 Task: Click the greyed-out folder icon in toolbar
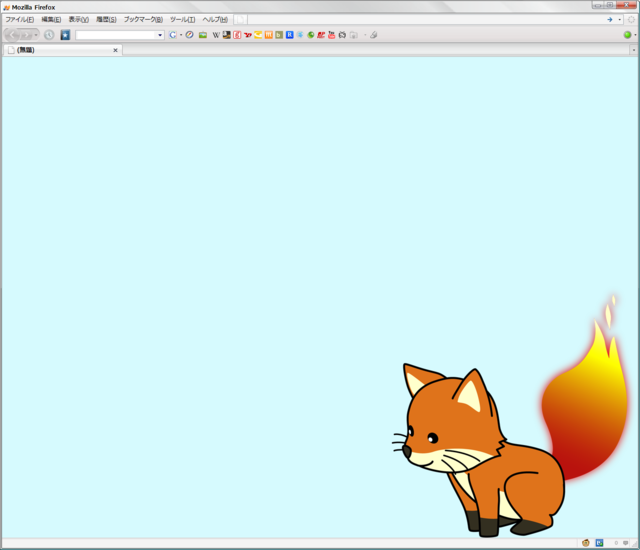point(353,35)
